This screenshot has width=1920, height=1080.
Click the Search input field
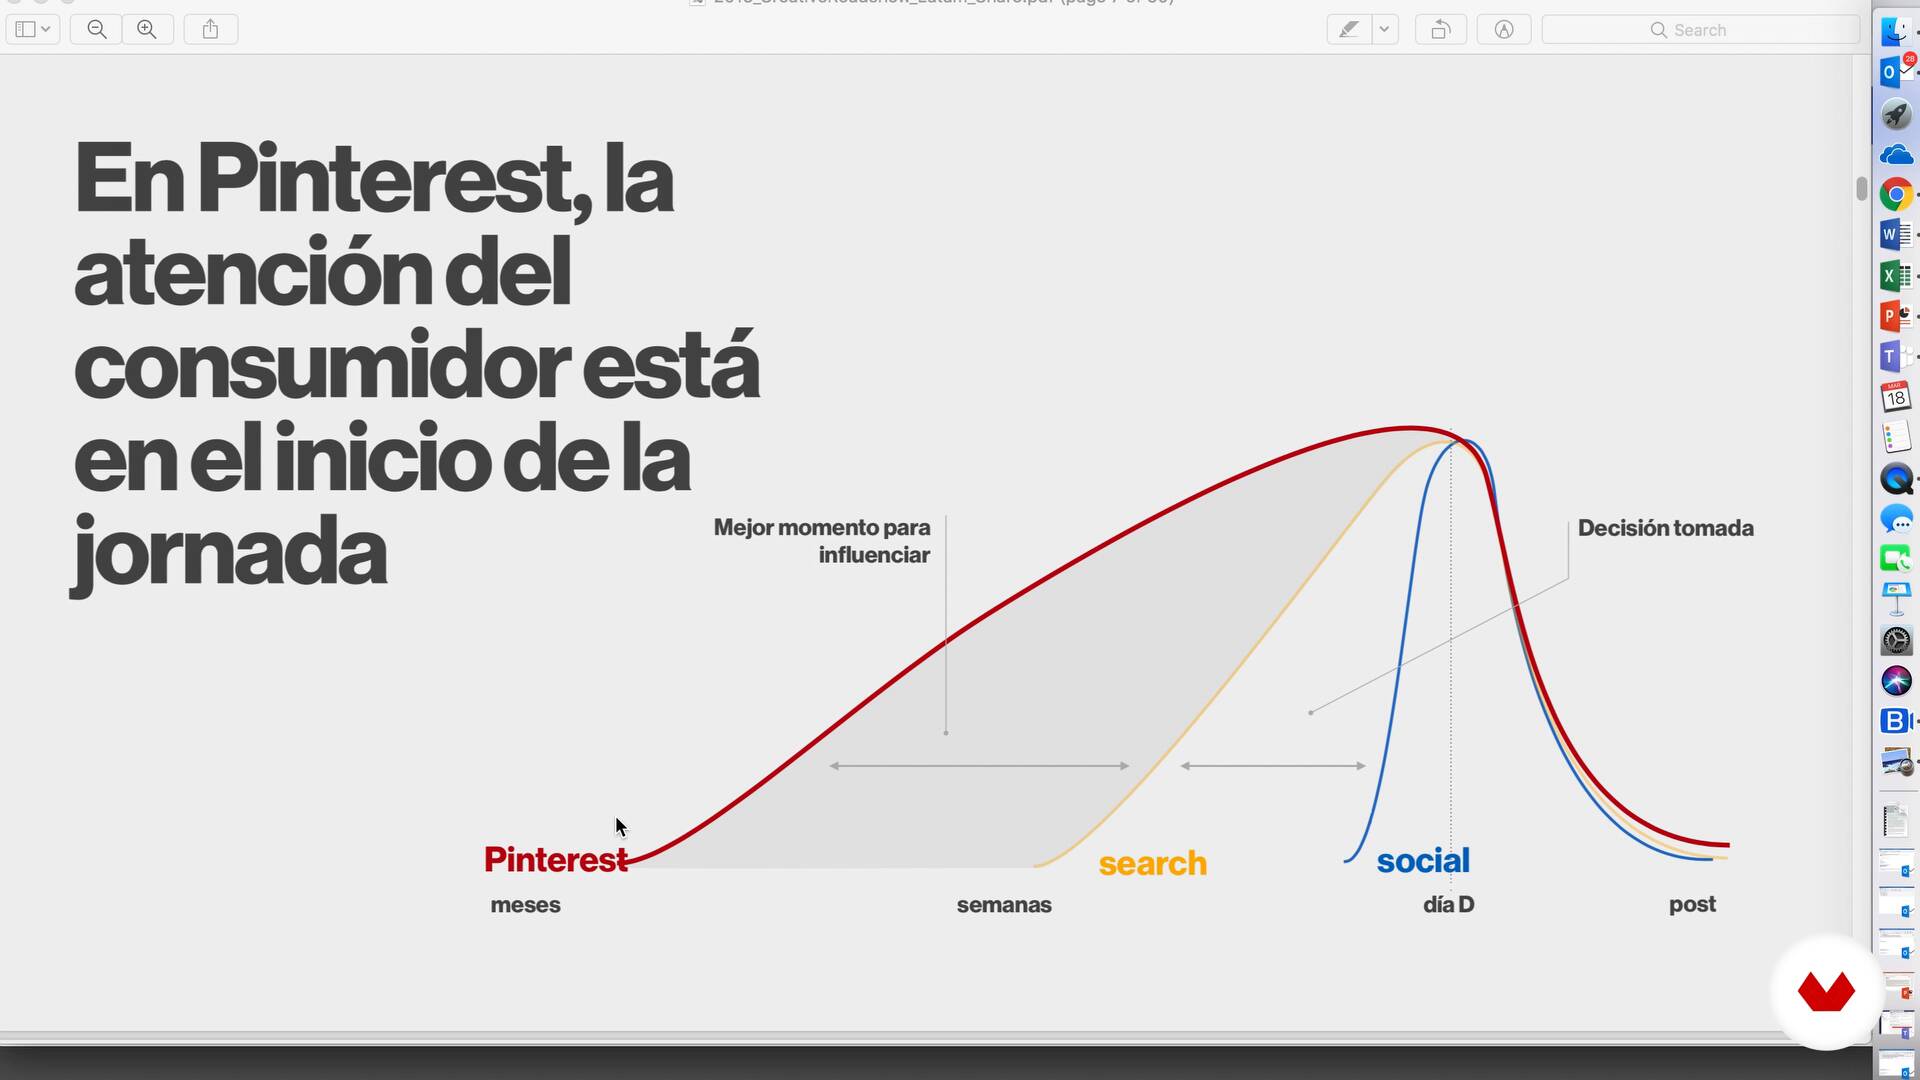[x=1700, y=29]
